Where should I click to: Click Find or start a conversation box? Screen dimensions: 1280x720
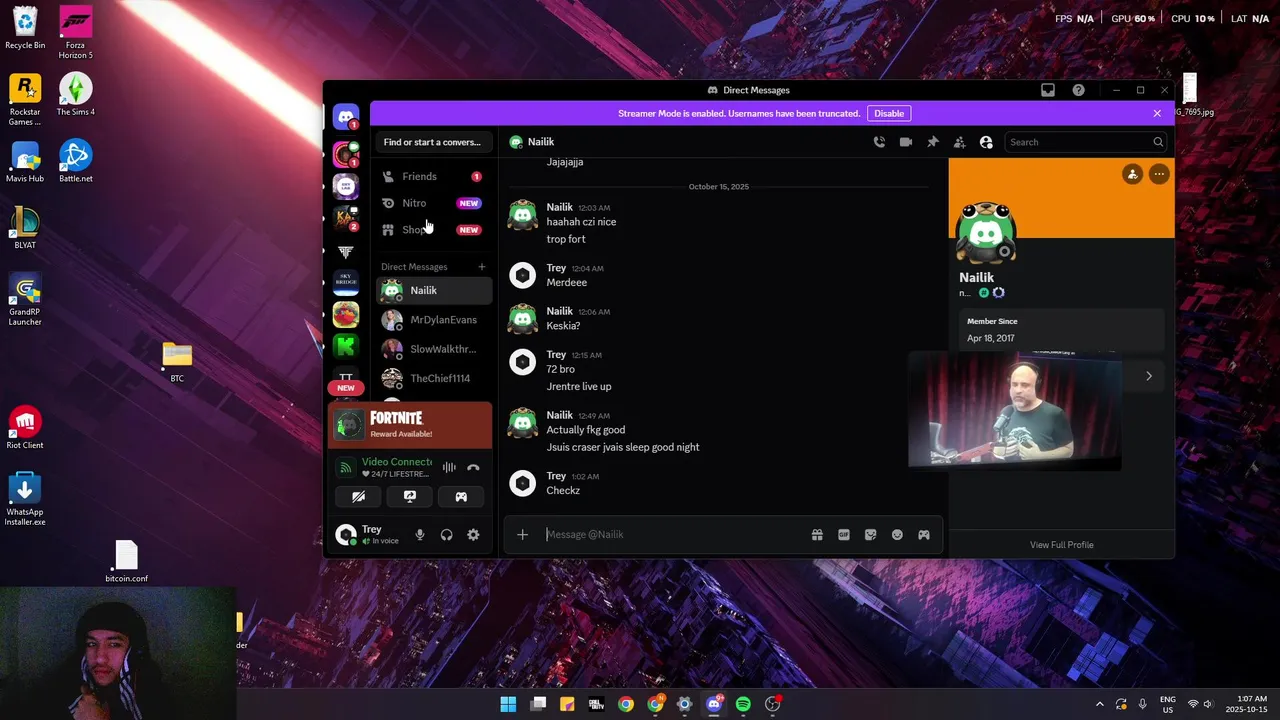pos(432,142)
